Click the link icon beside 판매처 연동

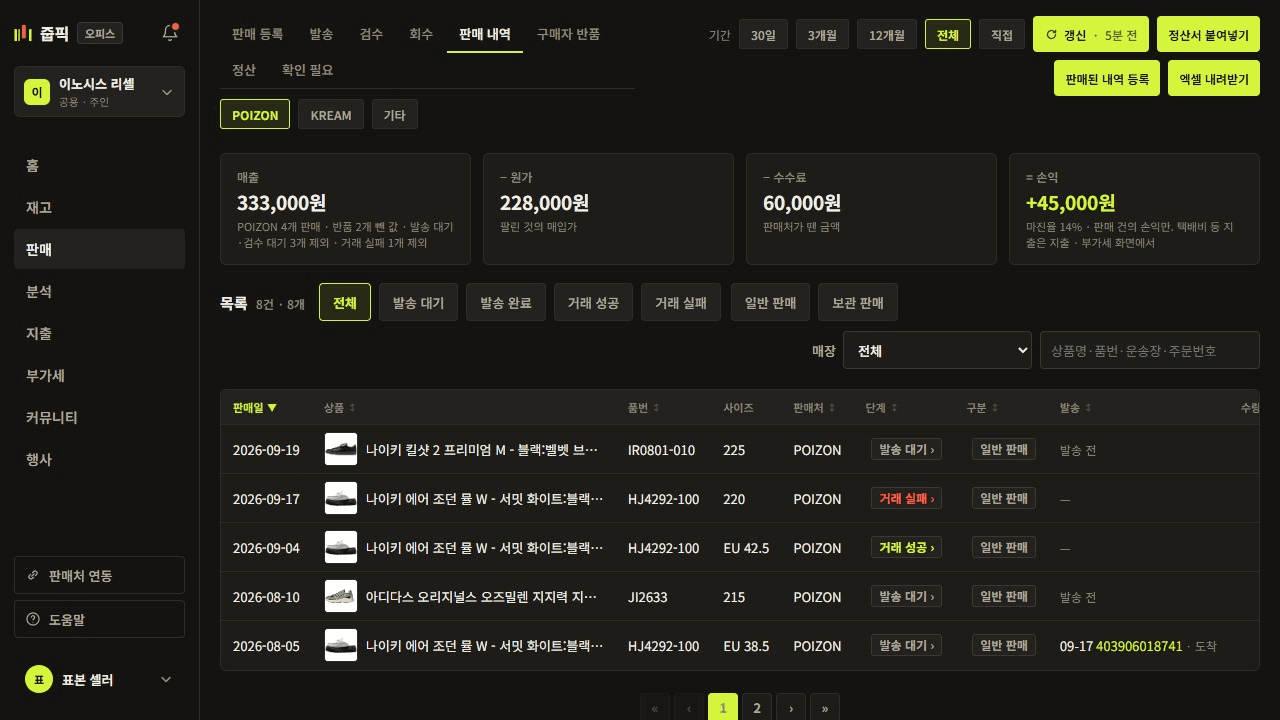(34, 575)
